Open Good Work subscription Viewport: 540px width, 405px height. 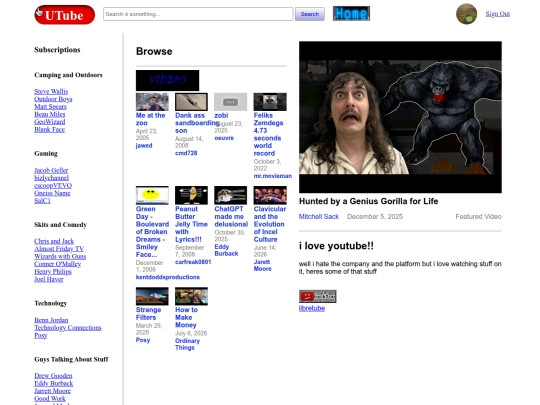tap(50, 398)
